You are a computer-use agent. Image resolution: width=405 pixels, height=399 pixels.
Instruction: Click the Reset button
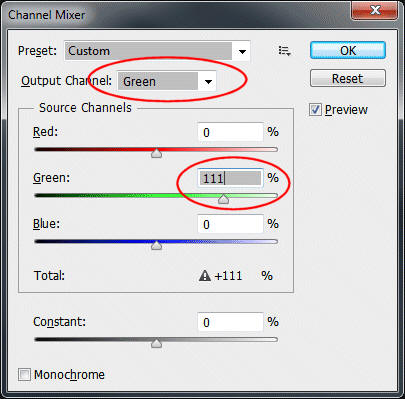click(348, 78)
